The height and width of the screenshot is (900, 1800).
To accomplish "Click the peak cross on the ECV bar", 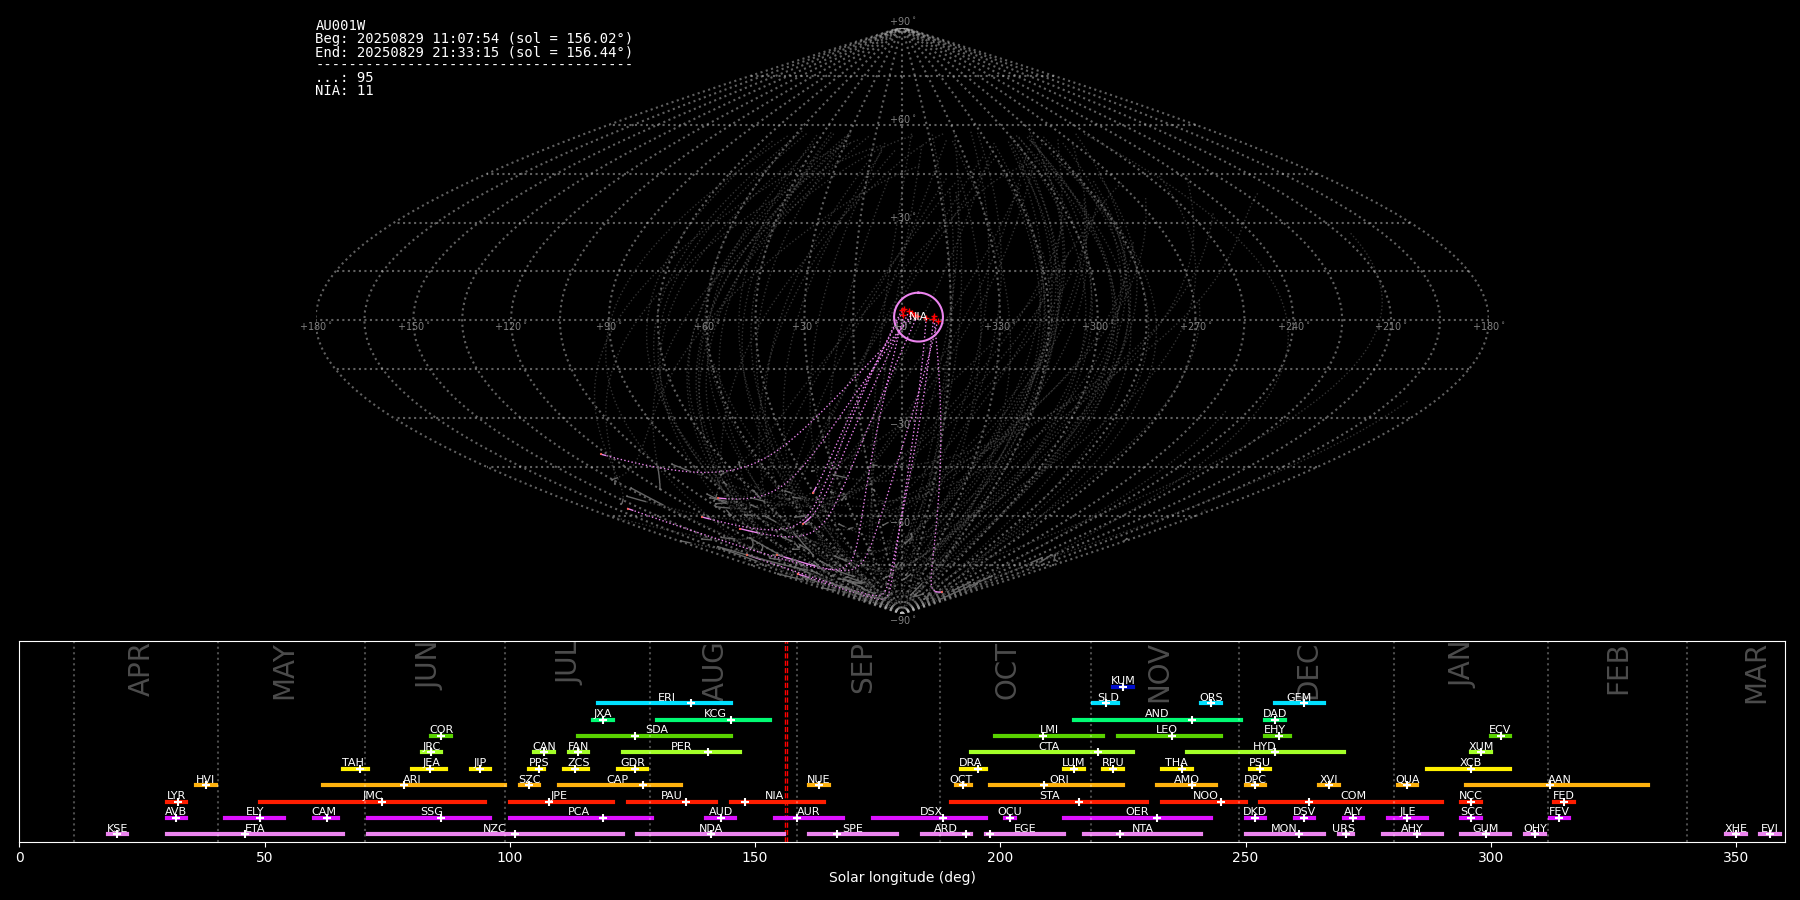I will click(1500, 736).
